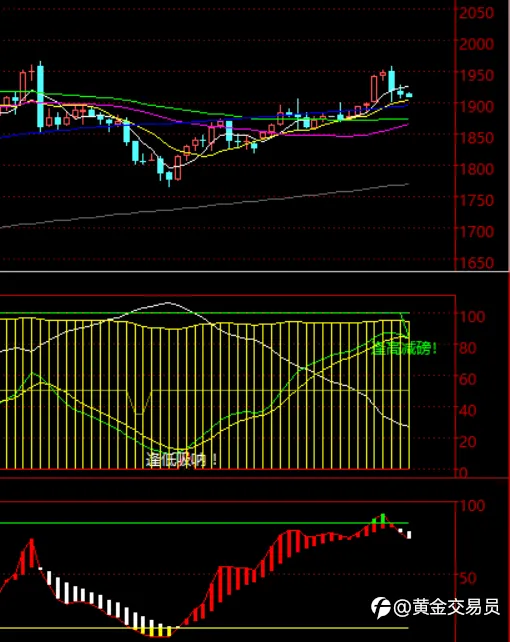Select the green bars at bottom histogram peak
510x642 pixels.
(379, 521)
